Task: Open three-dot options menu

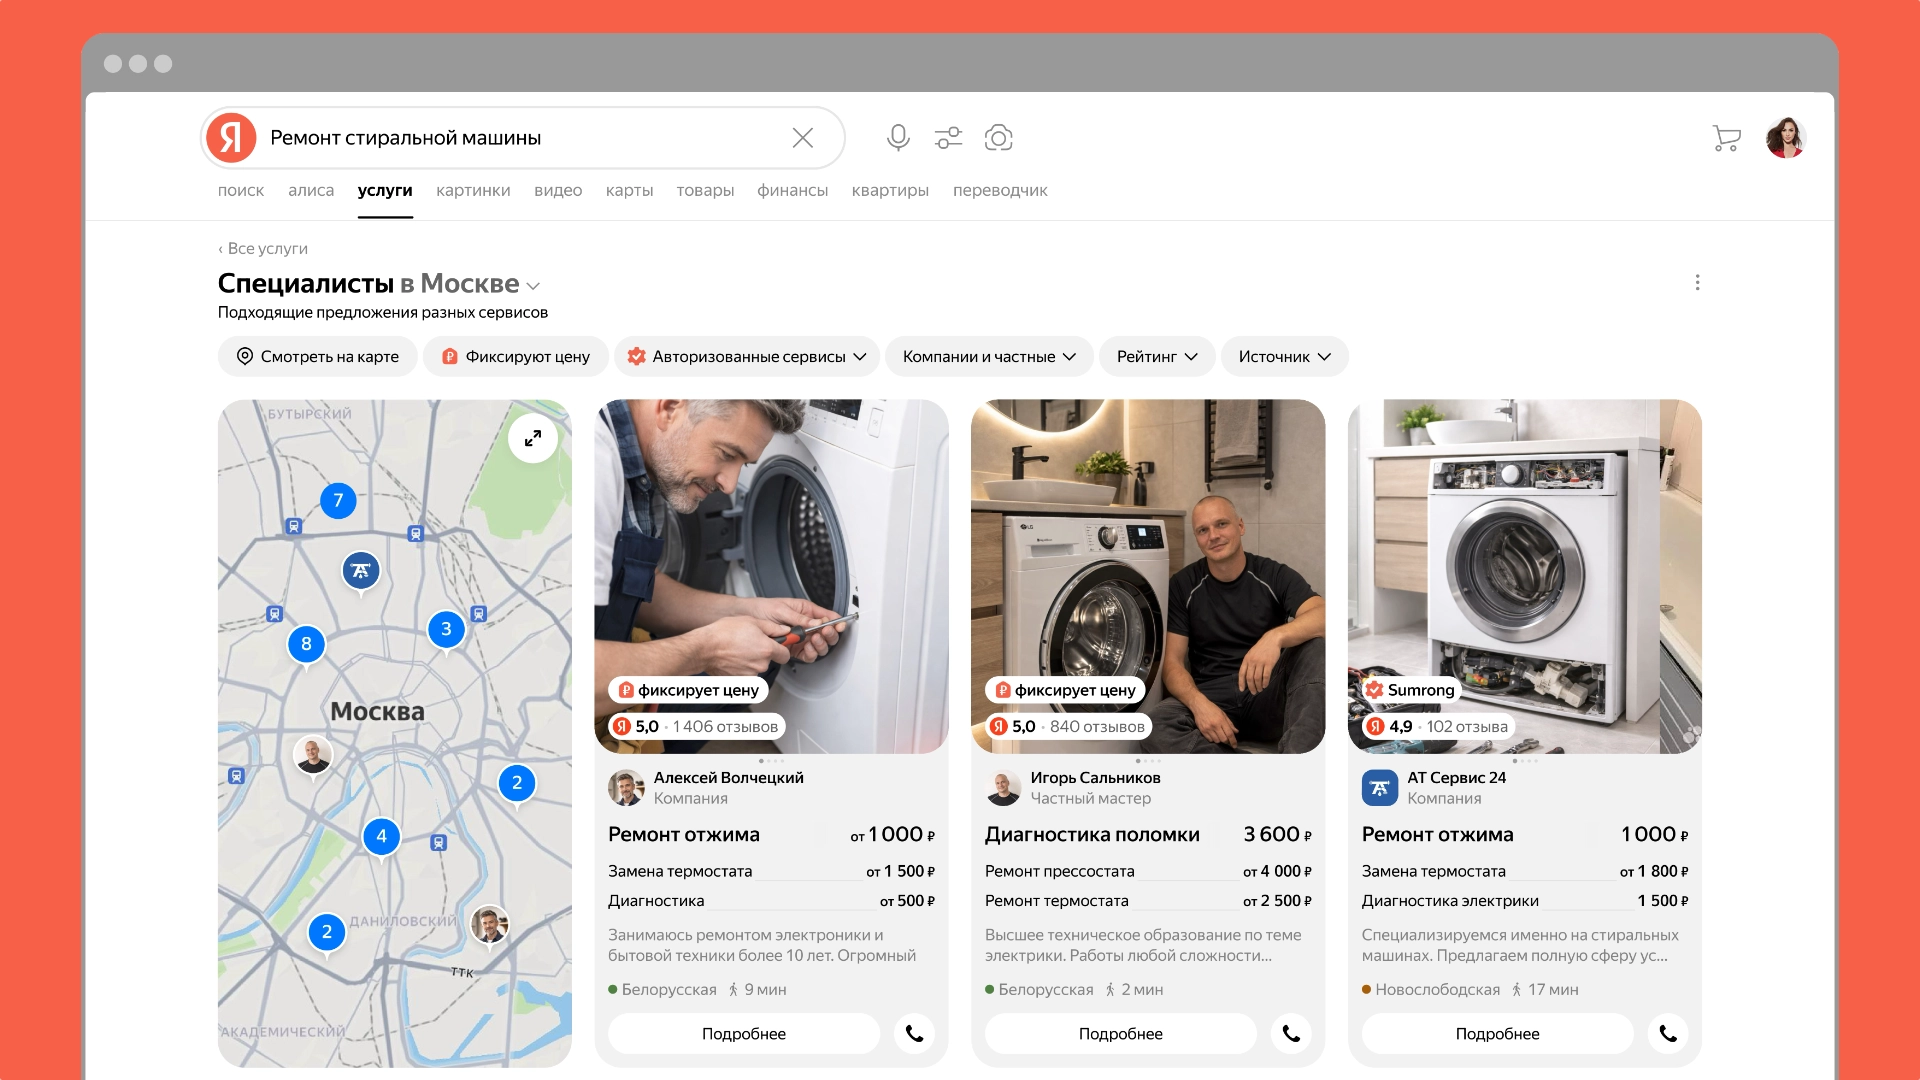Action: (x=1697, y=283)
